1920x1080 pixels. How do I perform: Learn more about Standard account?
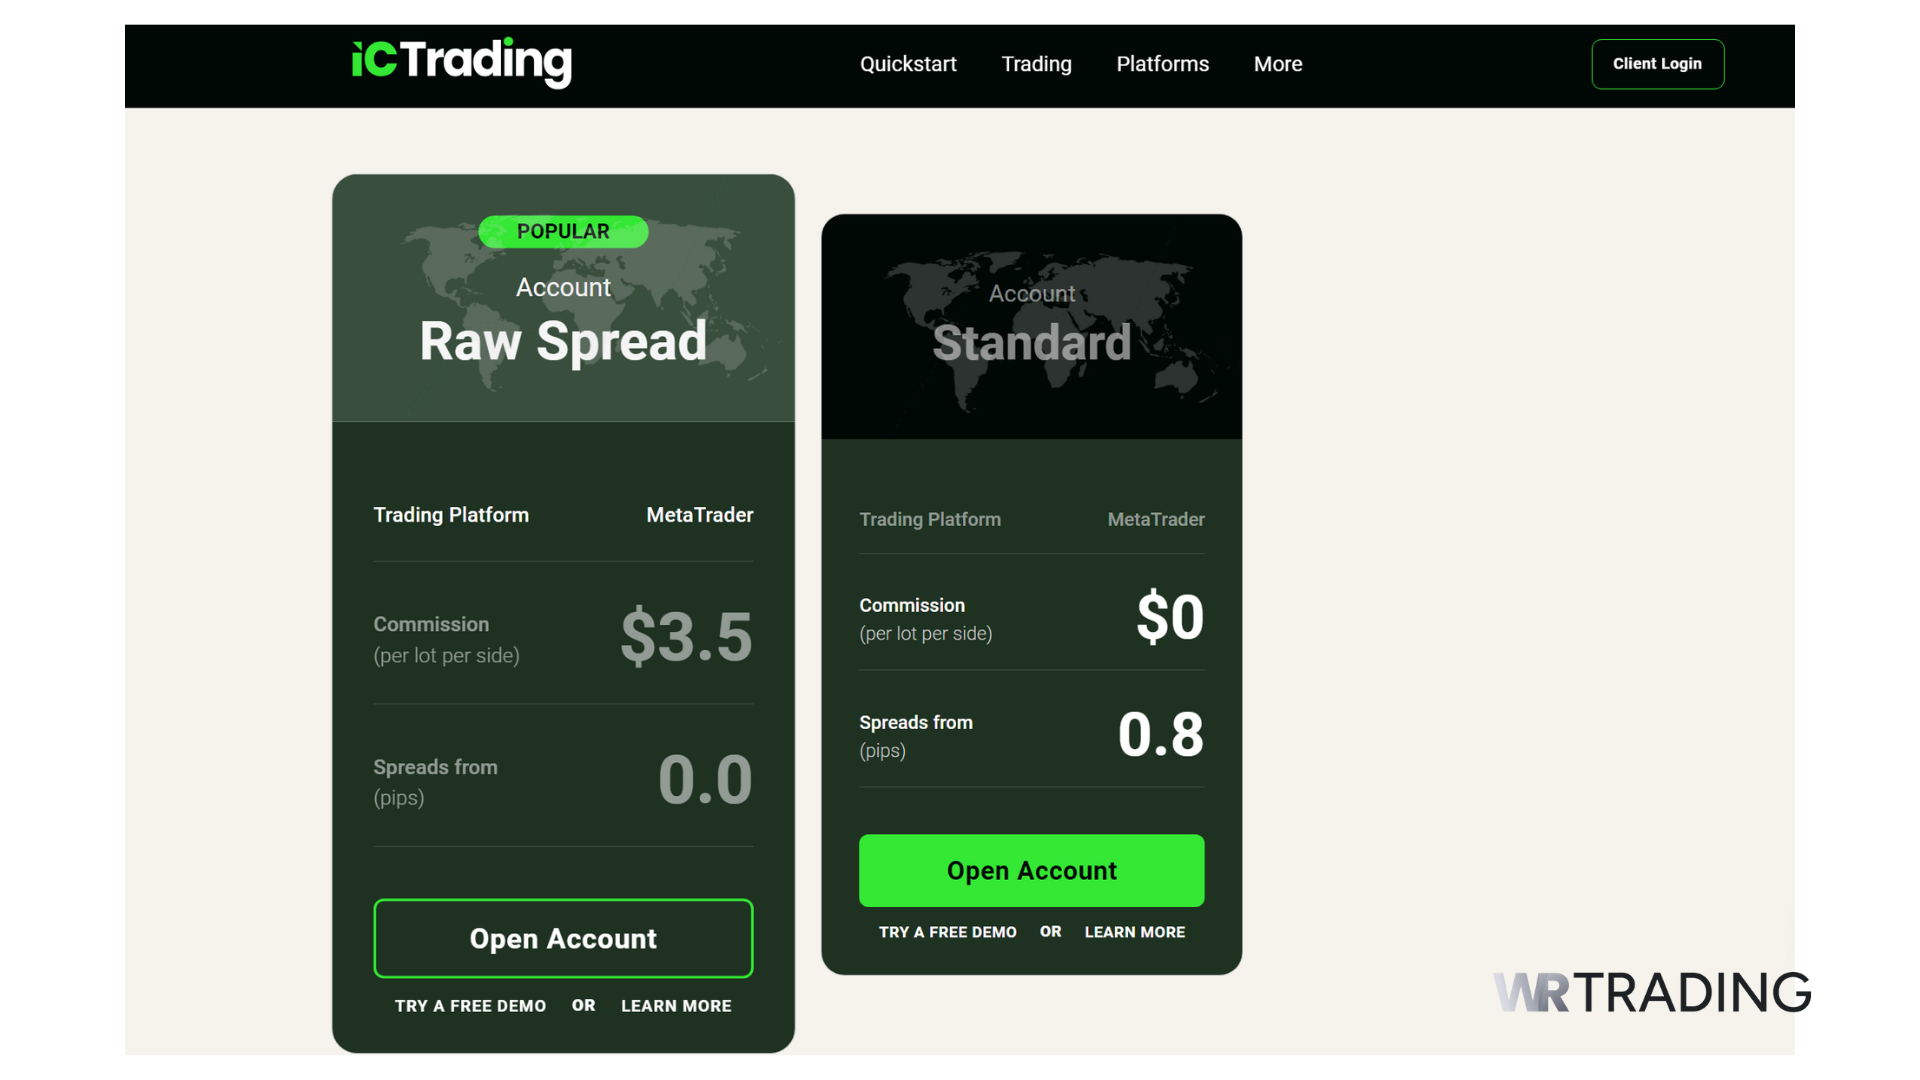1135,932
